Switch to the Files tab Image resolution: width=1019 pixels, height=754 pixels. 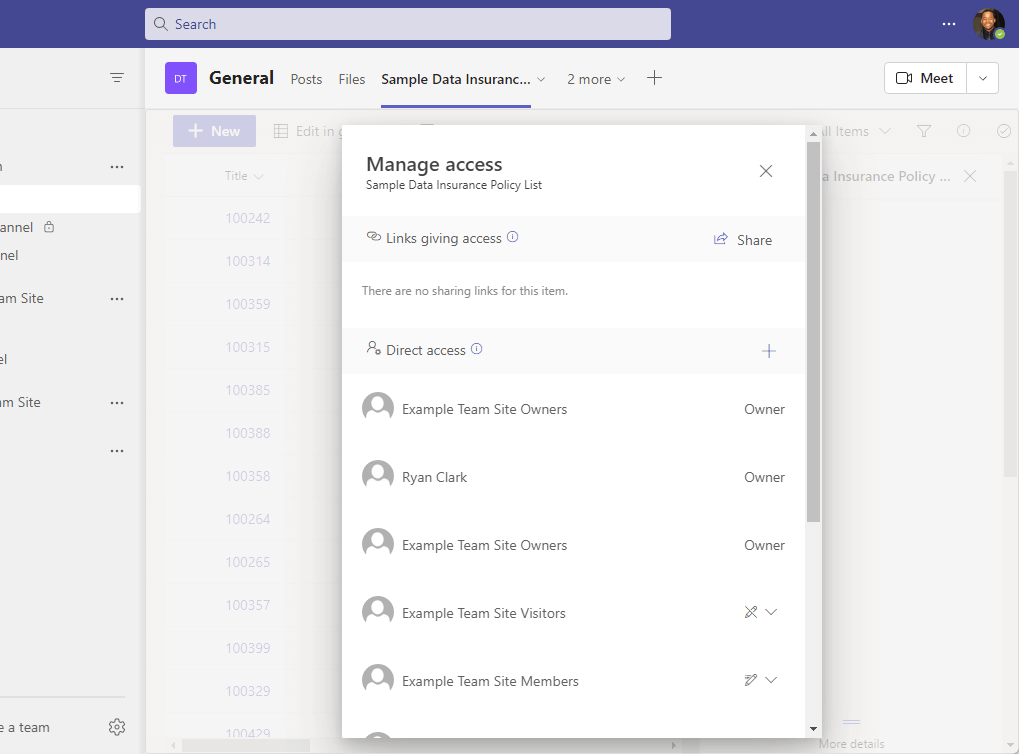(352, 79)
